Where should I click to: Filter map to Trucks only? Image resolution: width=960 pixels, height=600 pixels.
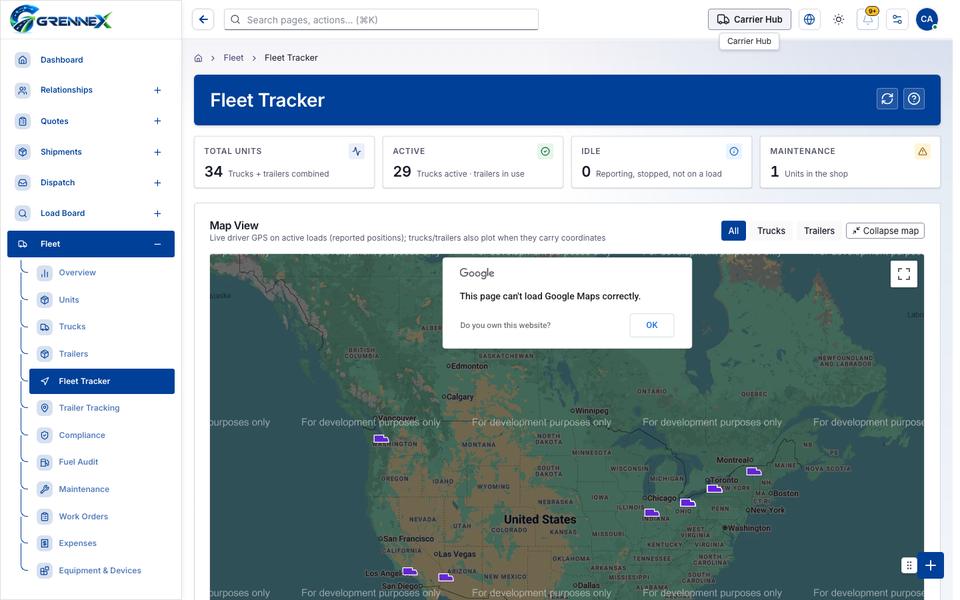pyautogui.click(x=771, y=231)
